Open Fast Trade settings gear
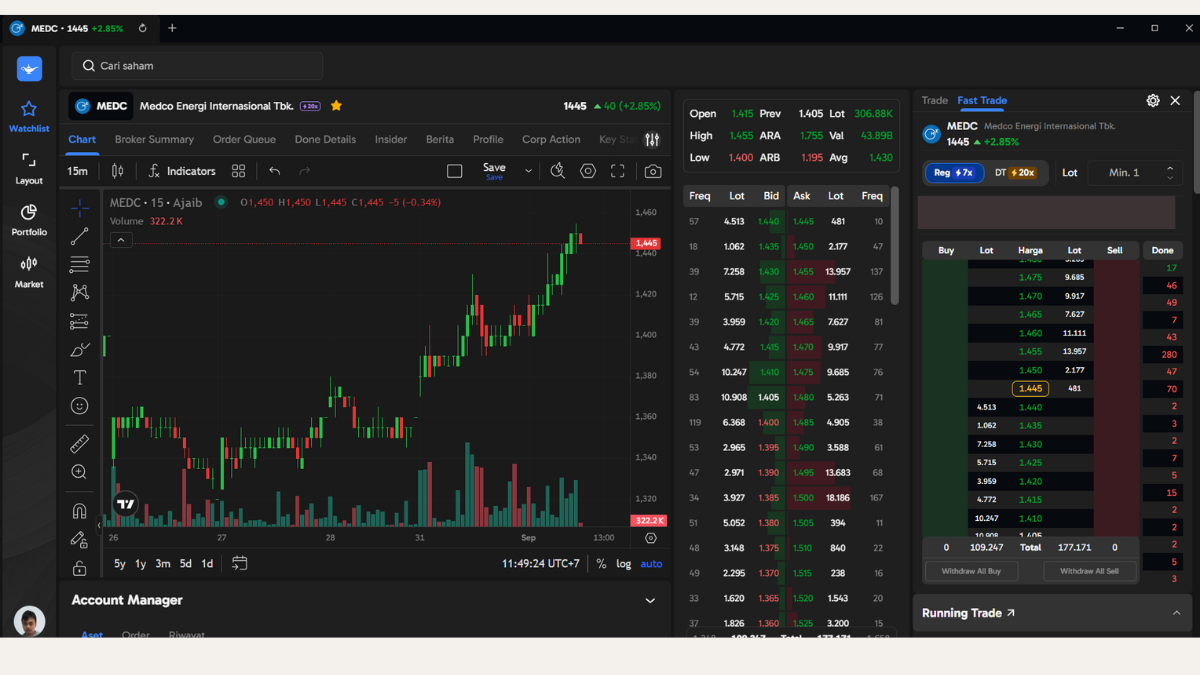 [x=1153, y=100]
